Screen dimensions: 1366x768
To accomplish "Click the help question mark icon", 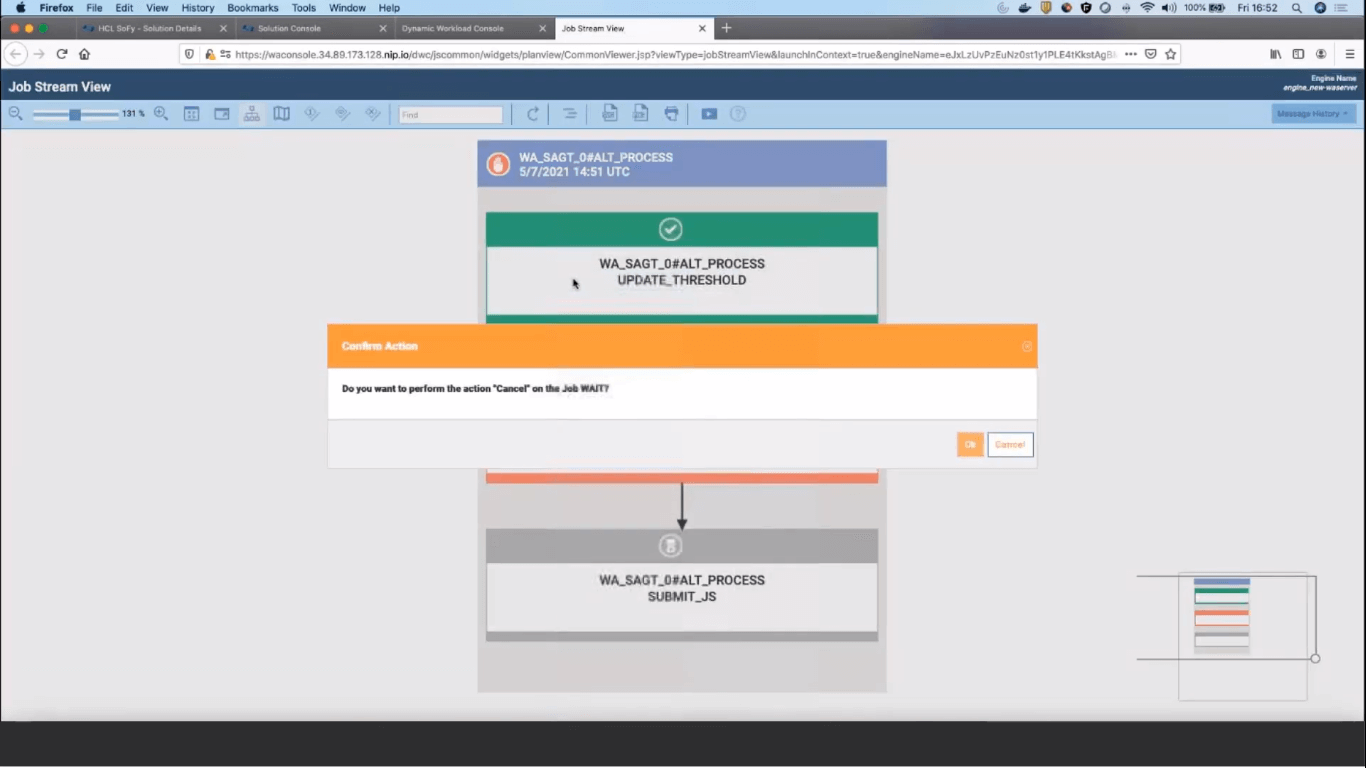I will click(738, 113).
